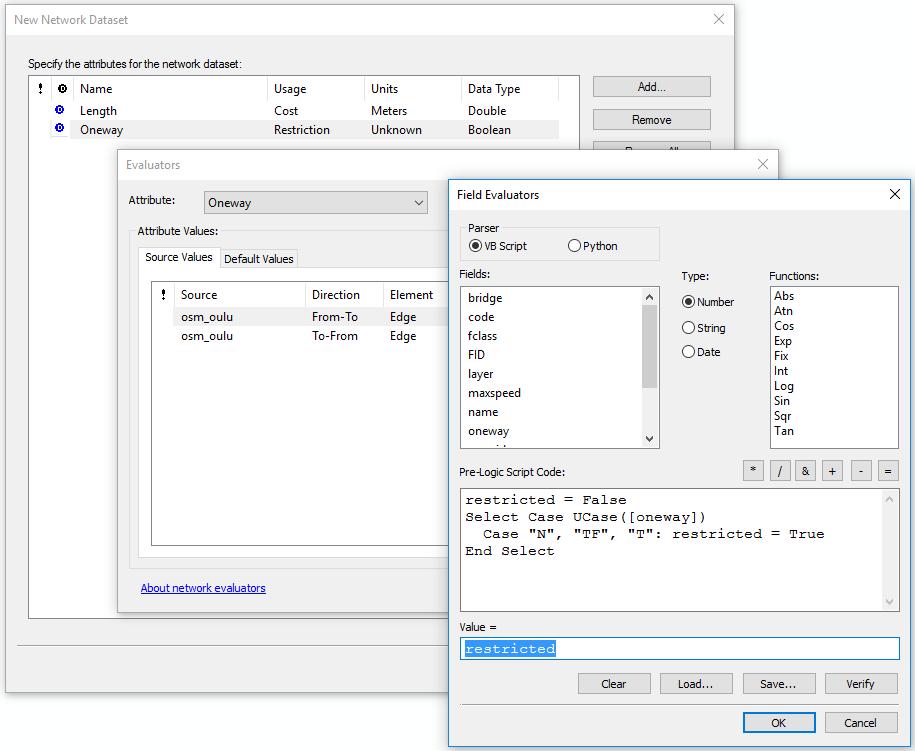Pick the Exp function
The height and width of the screenshot is (751, 915).
783,341
